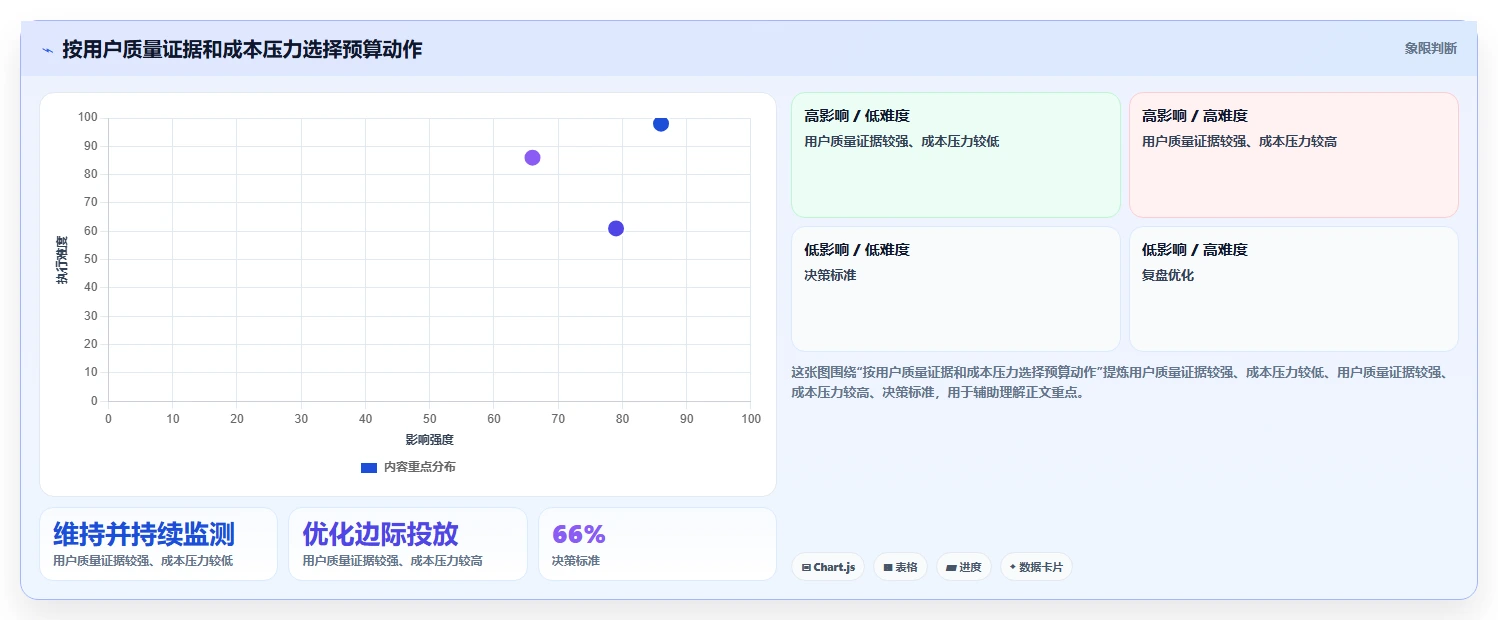The height and width of the screenshot is (620, 1498).
Task: Click the title 按用户质量证据和成本压力选择预算动作
Action: (x=242, y=49)
